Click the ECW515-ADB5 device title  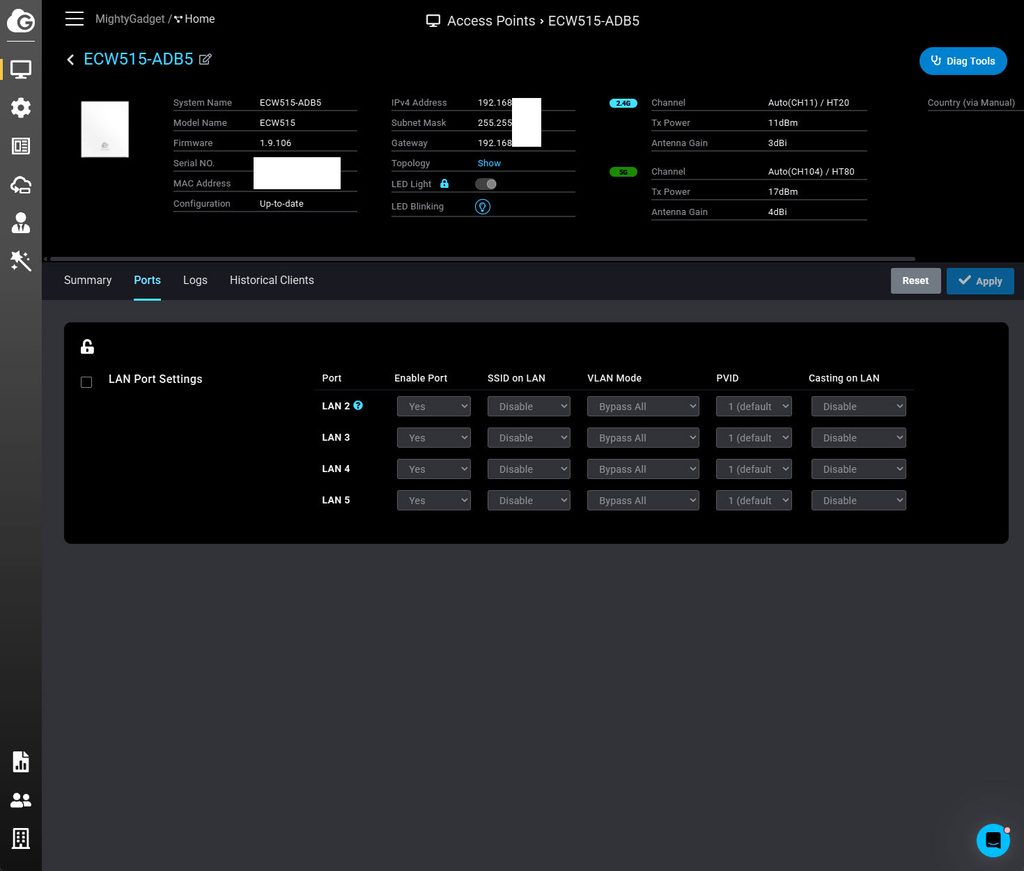(x=138, y=59)
